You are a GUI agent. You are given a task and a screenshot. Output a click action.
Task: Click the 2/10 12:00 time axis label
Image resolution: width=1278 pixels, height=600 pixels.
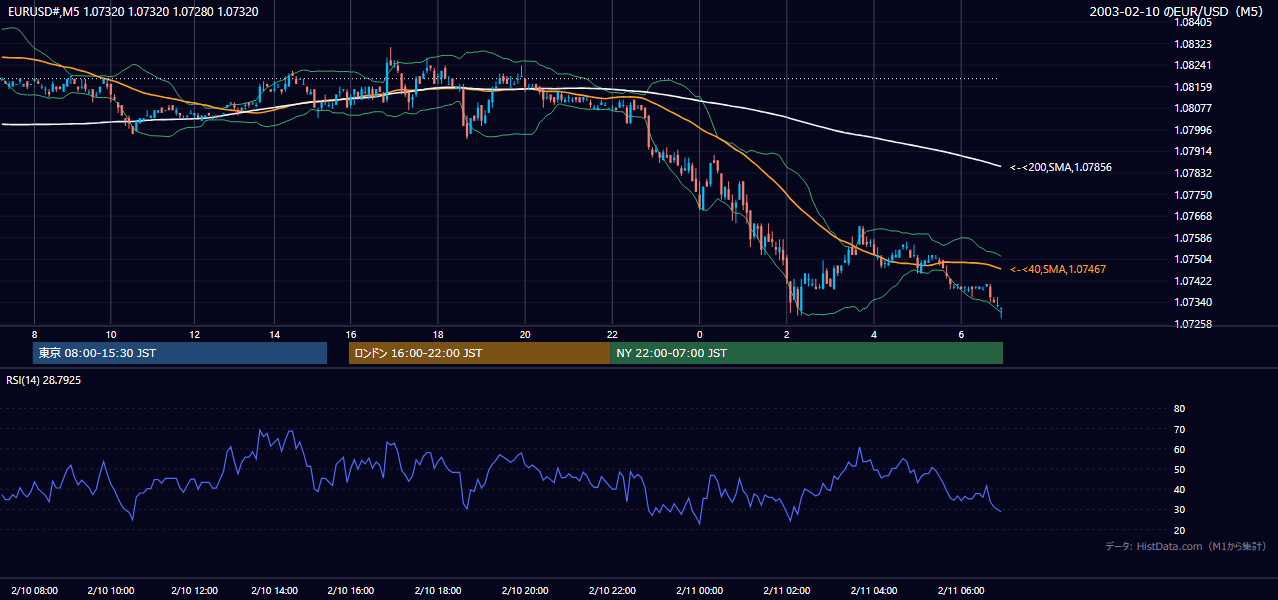[194, 590]
